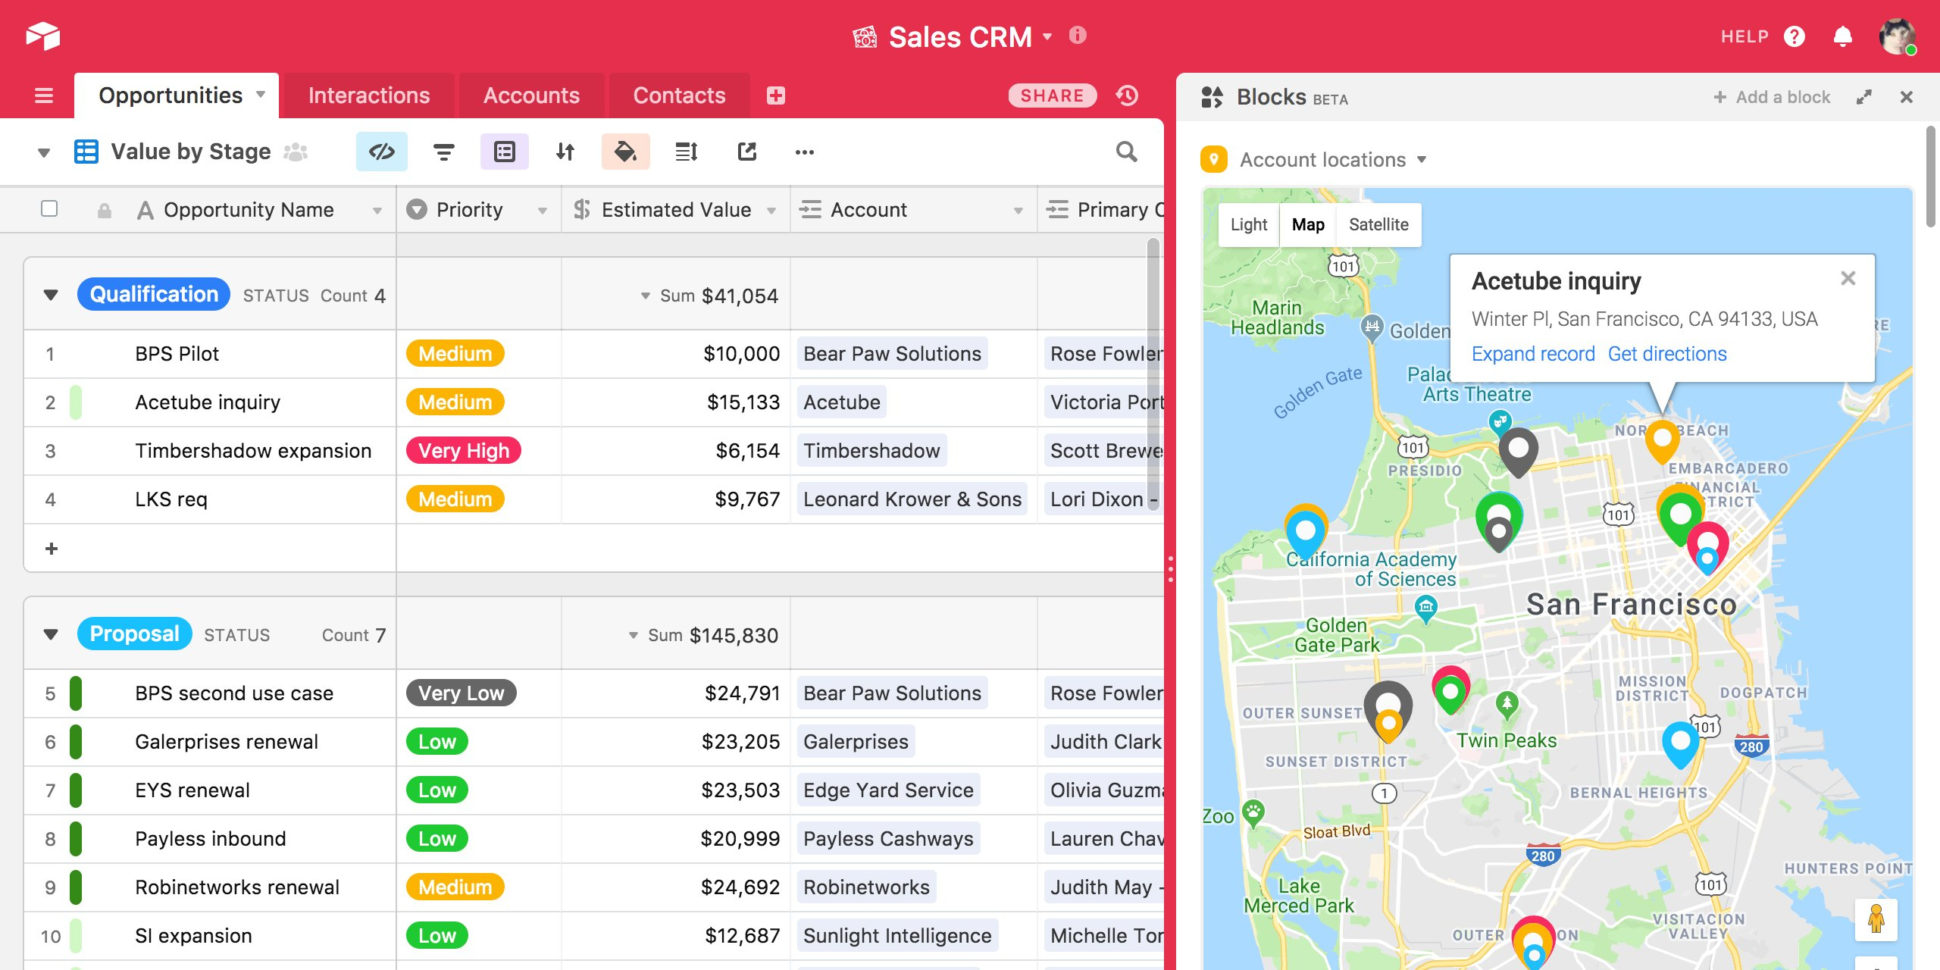The height and width of the screenshot is (970, 1940).
Task: Open the filter options icon
Action: point(443,151)
